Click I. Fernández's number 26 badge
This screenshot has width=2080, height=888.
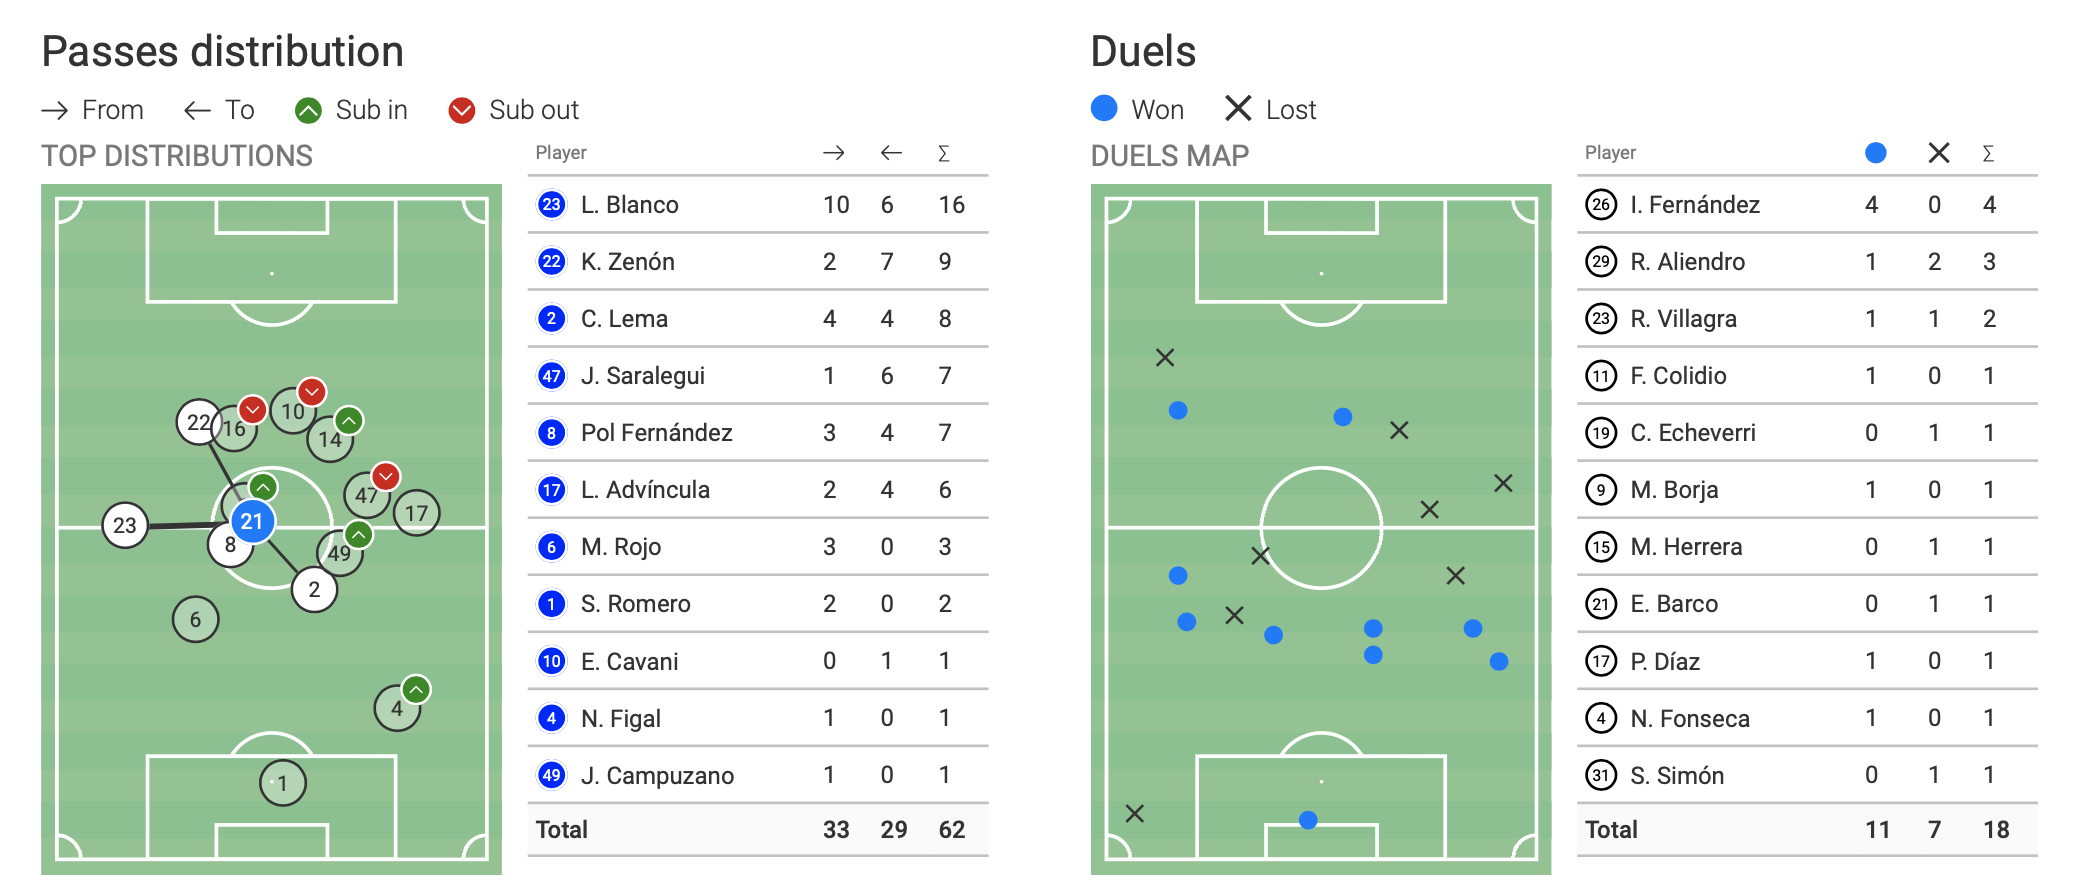pyautogui.click(x=1601, y=205)
